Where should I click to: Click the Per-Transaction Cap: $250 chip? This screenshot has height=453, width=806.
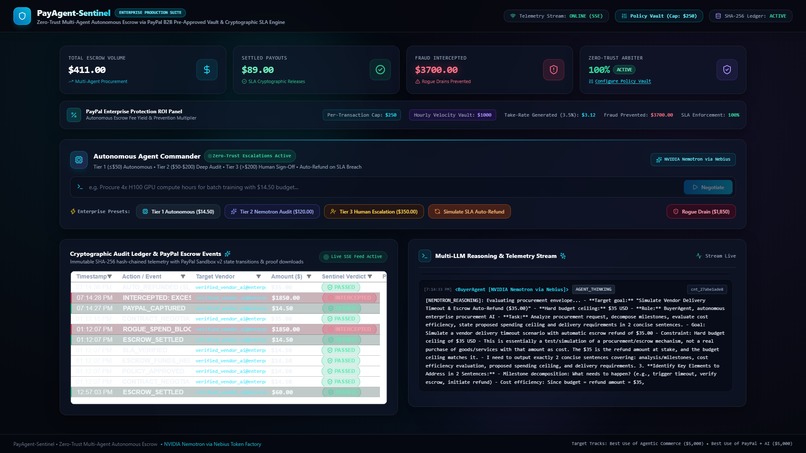pos(362,115)
